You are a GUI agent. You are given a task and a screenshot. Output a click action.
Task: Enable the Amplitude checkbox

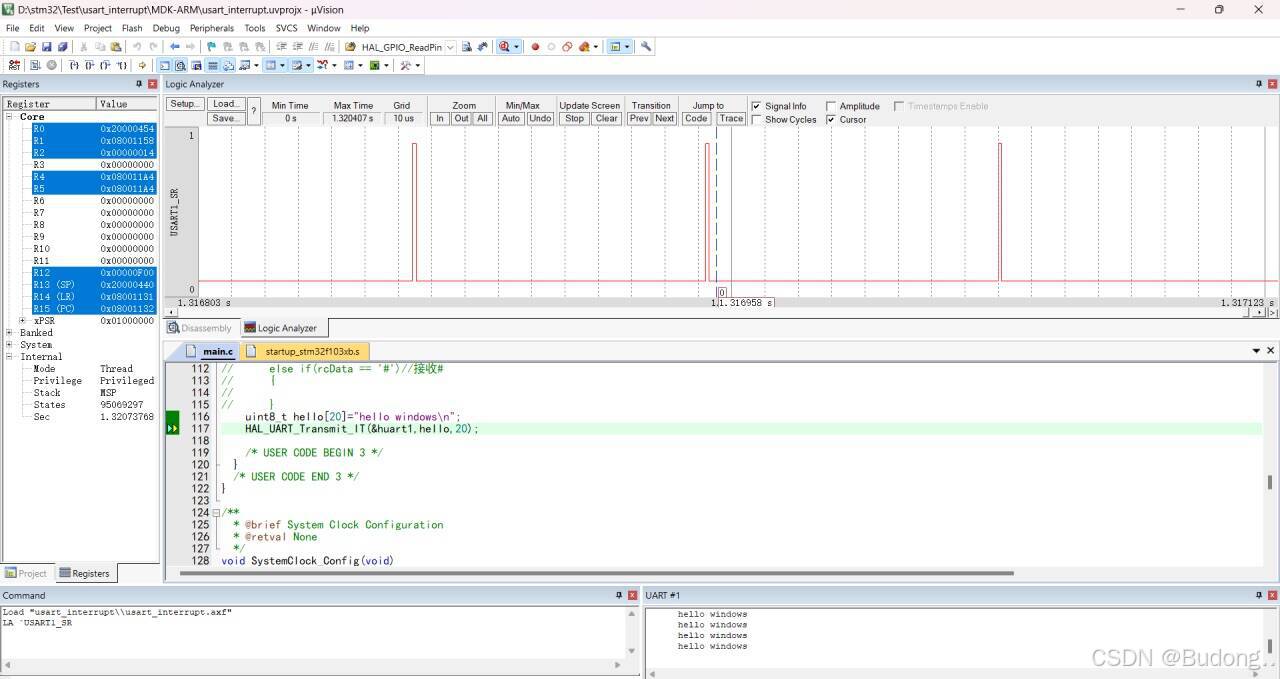[x=831, y=106]
